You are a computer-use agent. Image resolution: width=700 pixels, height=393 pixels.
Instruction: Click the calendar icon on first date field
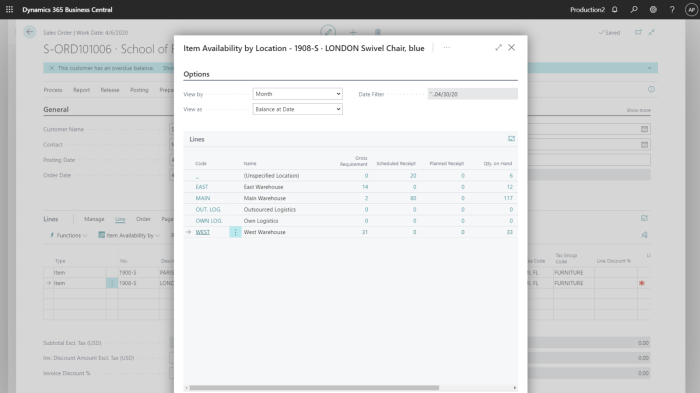pos(644,129)
